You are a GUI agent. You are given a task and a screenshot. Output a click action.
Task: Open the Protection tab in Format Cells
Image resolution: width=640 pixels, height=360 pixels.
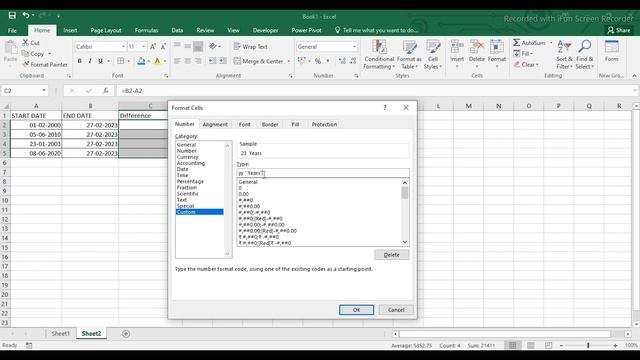pyautogui.click(x=324, y=124)
